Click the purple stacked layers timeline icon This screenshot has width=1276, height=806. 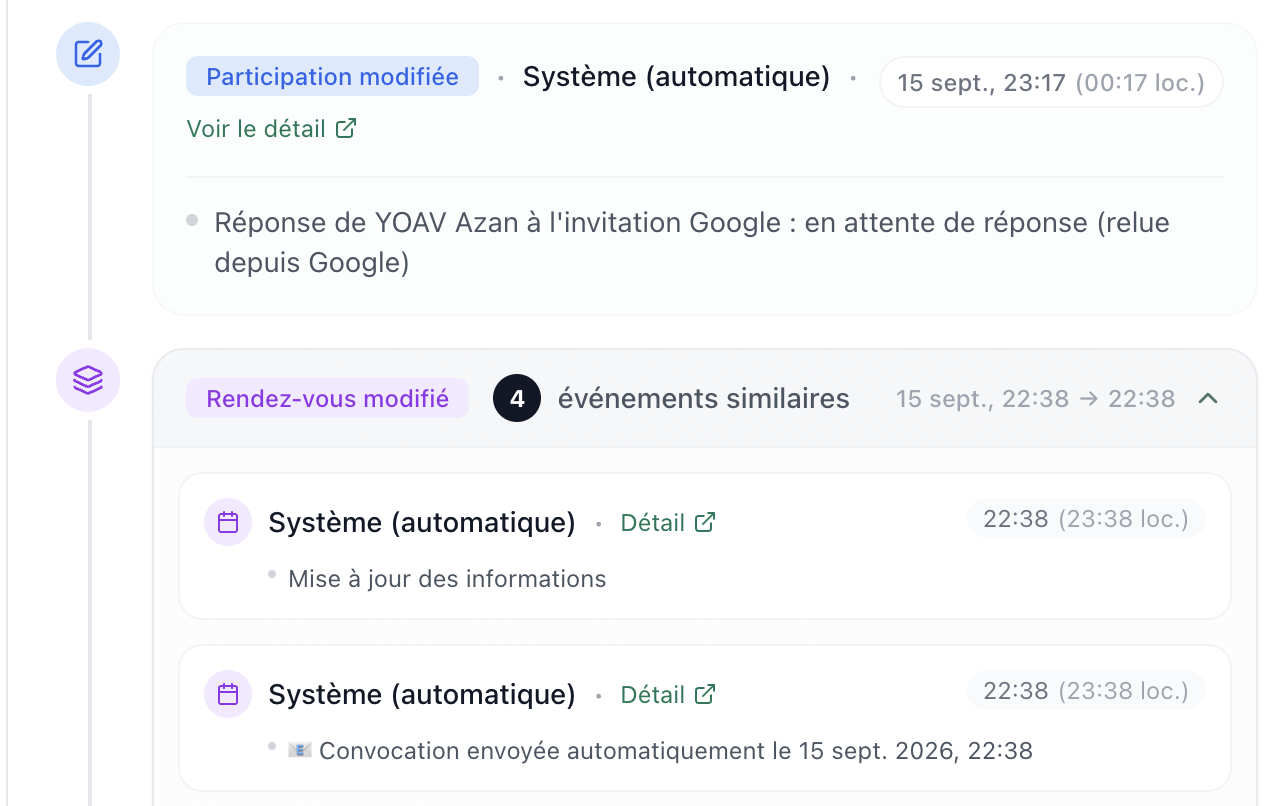coord(88,380)
